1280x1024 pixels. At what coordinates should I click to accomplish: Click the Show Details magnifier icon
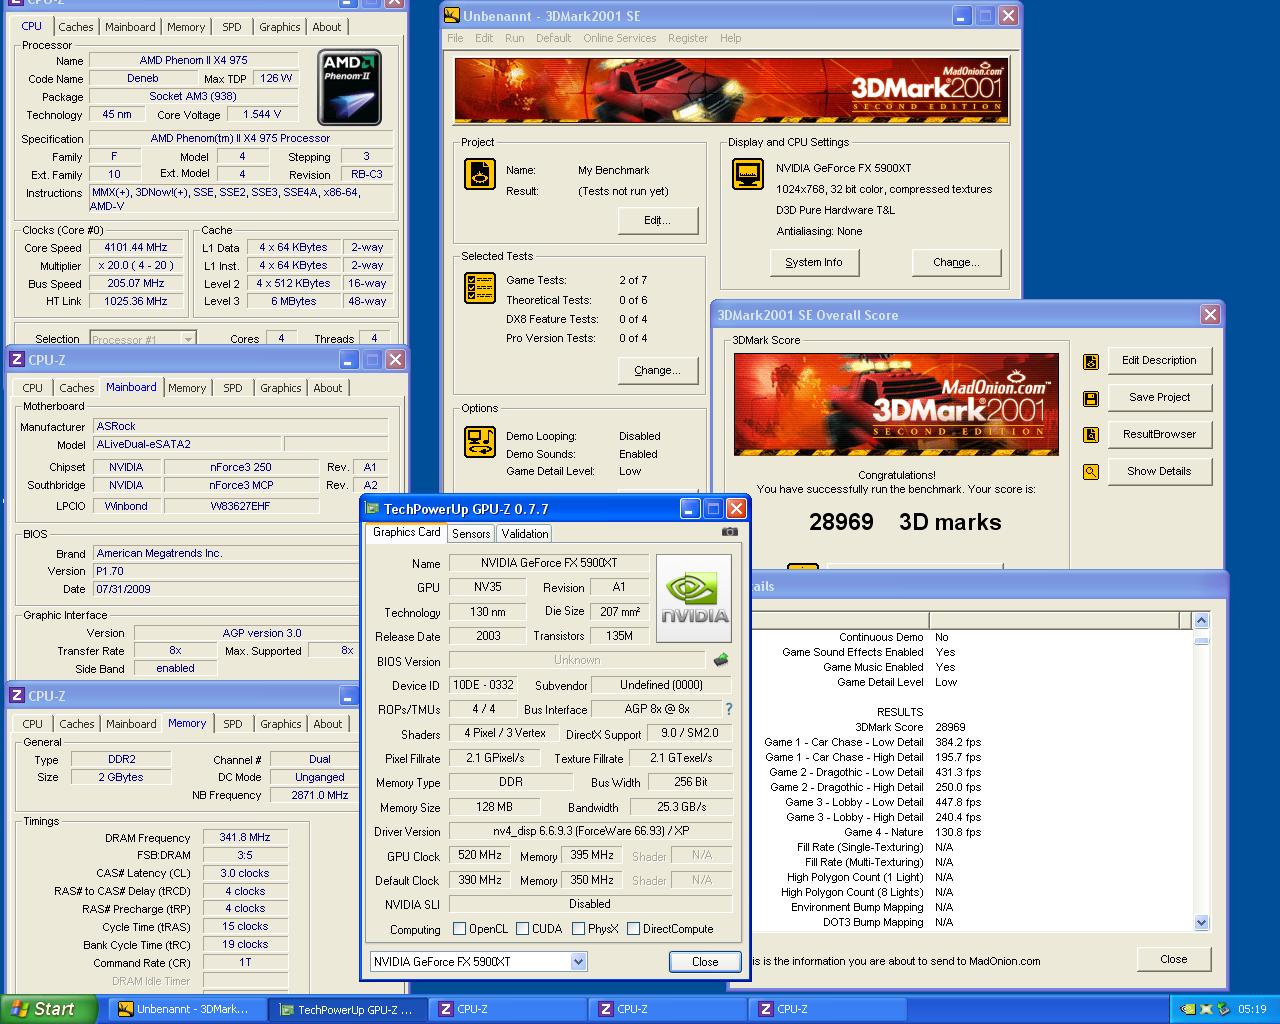pos(1091,472)
